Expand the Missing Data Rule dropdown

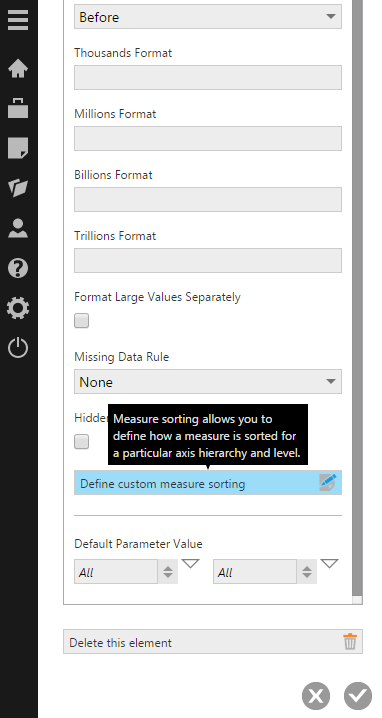point(208,381)
